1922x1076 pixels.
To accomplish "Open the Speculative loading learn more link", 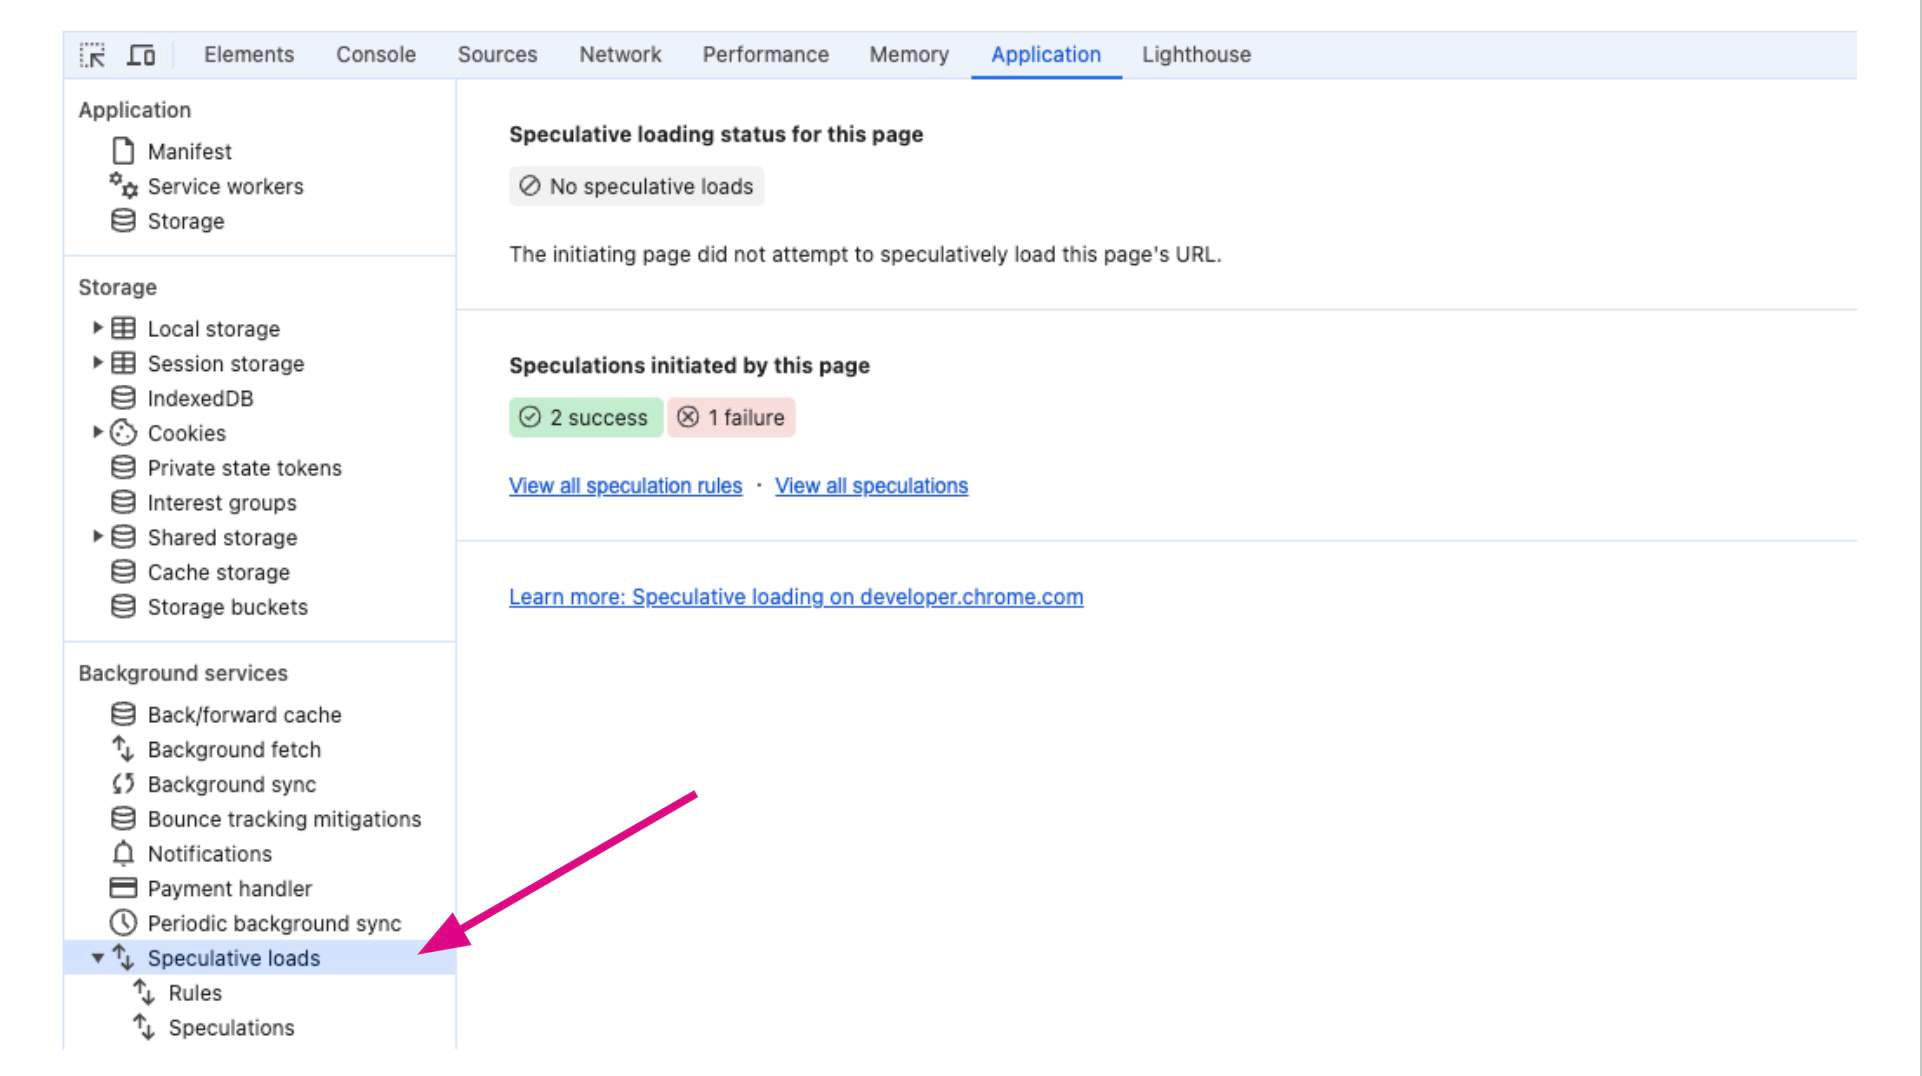I will (795, 597).
